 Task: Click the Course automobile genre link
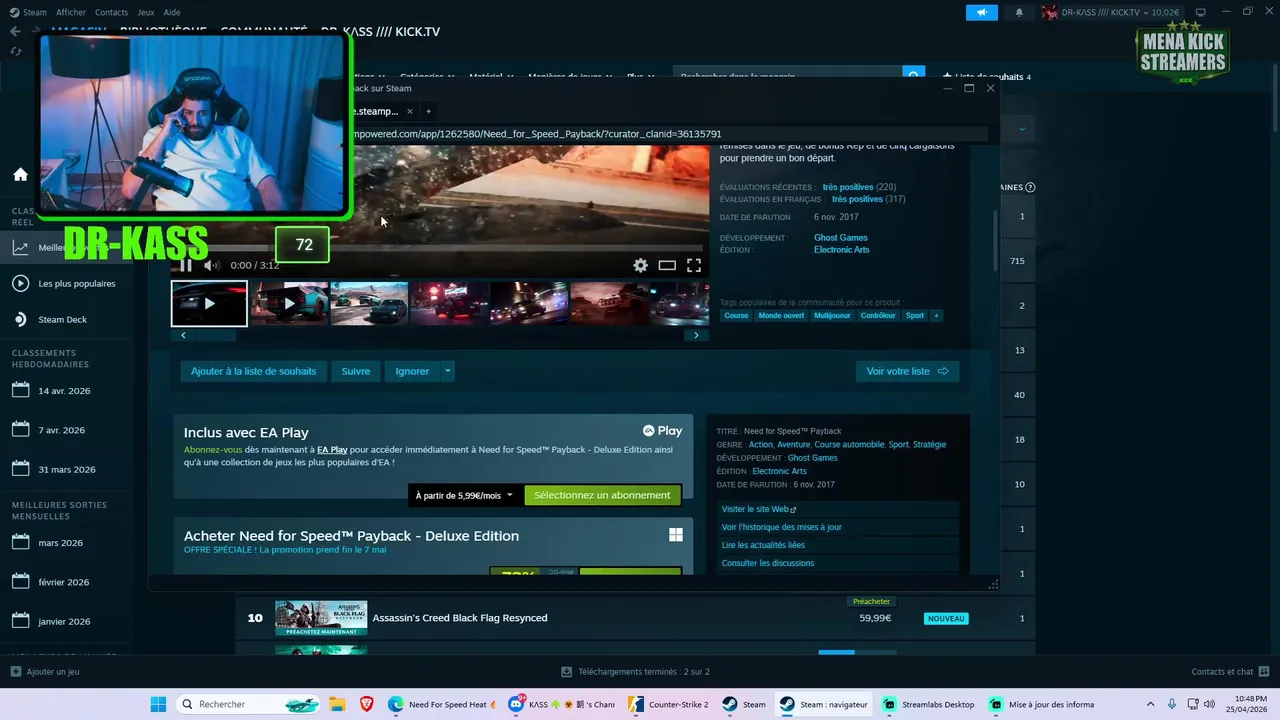pos(849,444)
